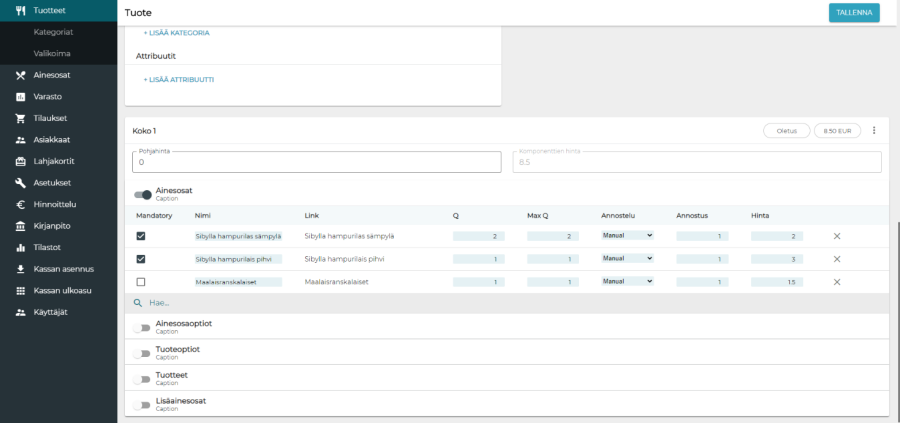Uncheck Mandatory for Sibylla hampurilais sämpylä
This screenshot has height=423, width=900.
[x=141, y=236]
